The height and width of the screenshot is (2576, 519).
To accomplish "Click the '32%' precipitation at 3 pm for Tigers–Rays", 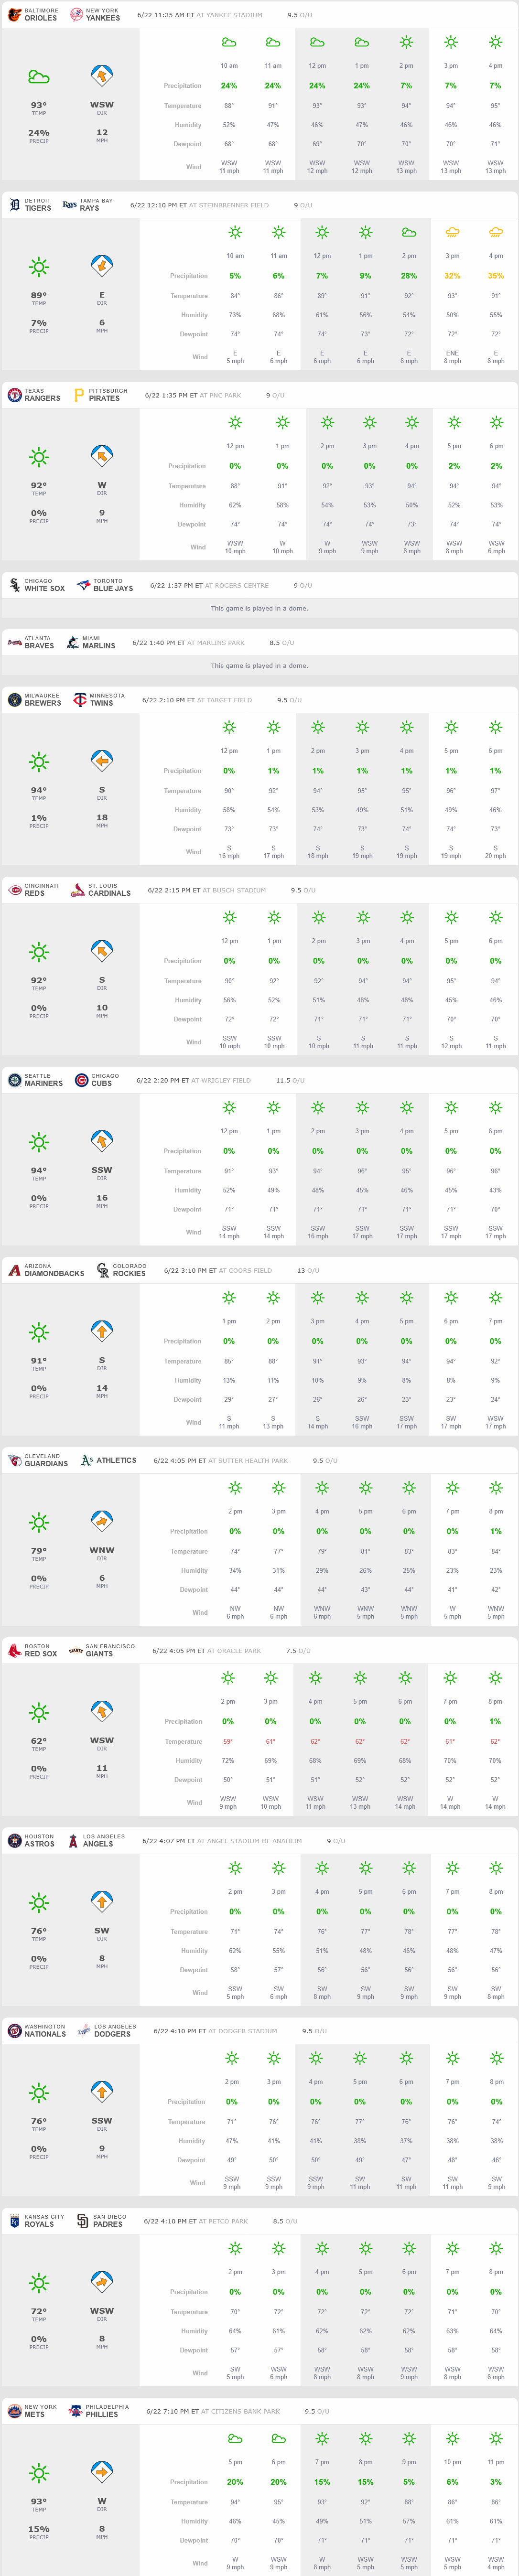I will coord(452,276).
